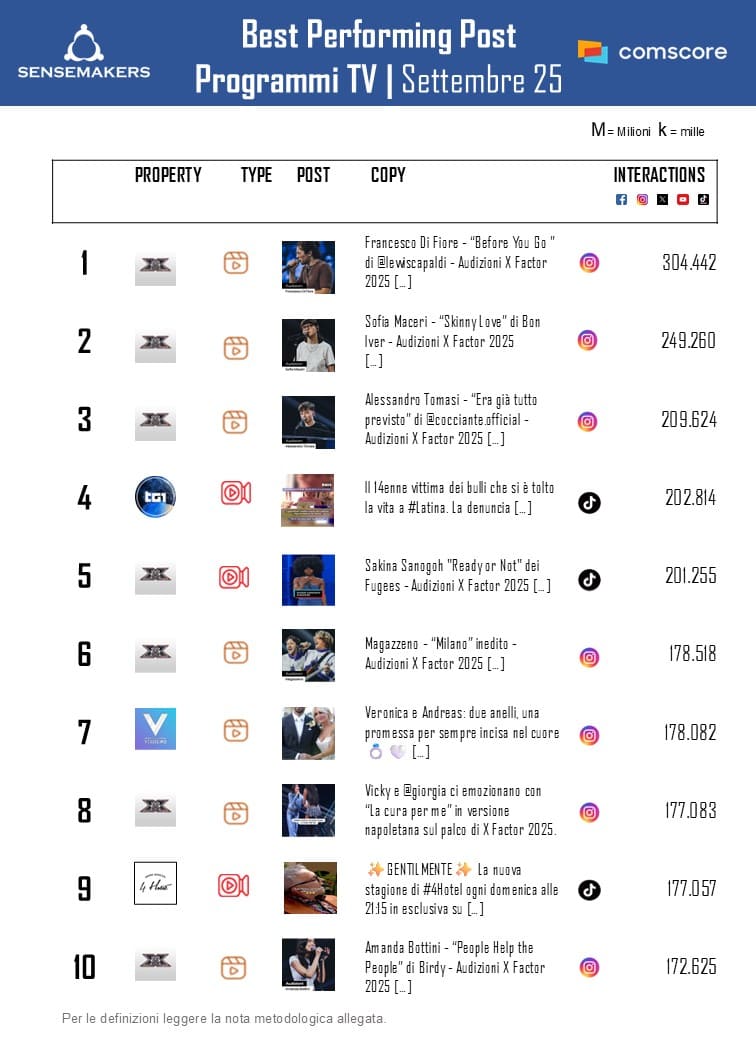Click the Comscore logo in the header
Viewport: 756px width, 1058px height.
tap(652, 52)
